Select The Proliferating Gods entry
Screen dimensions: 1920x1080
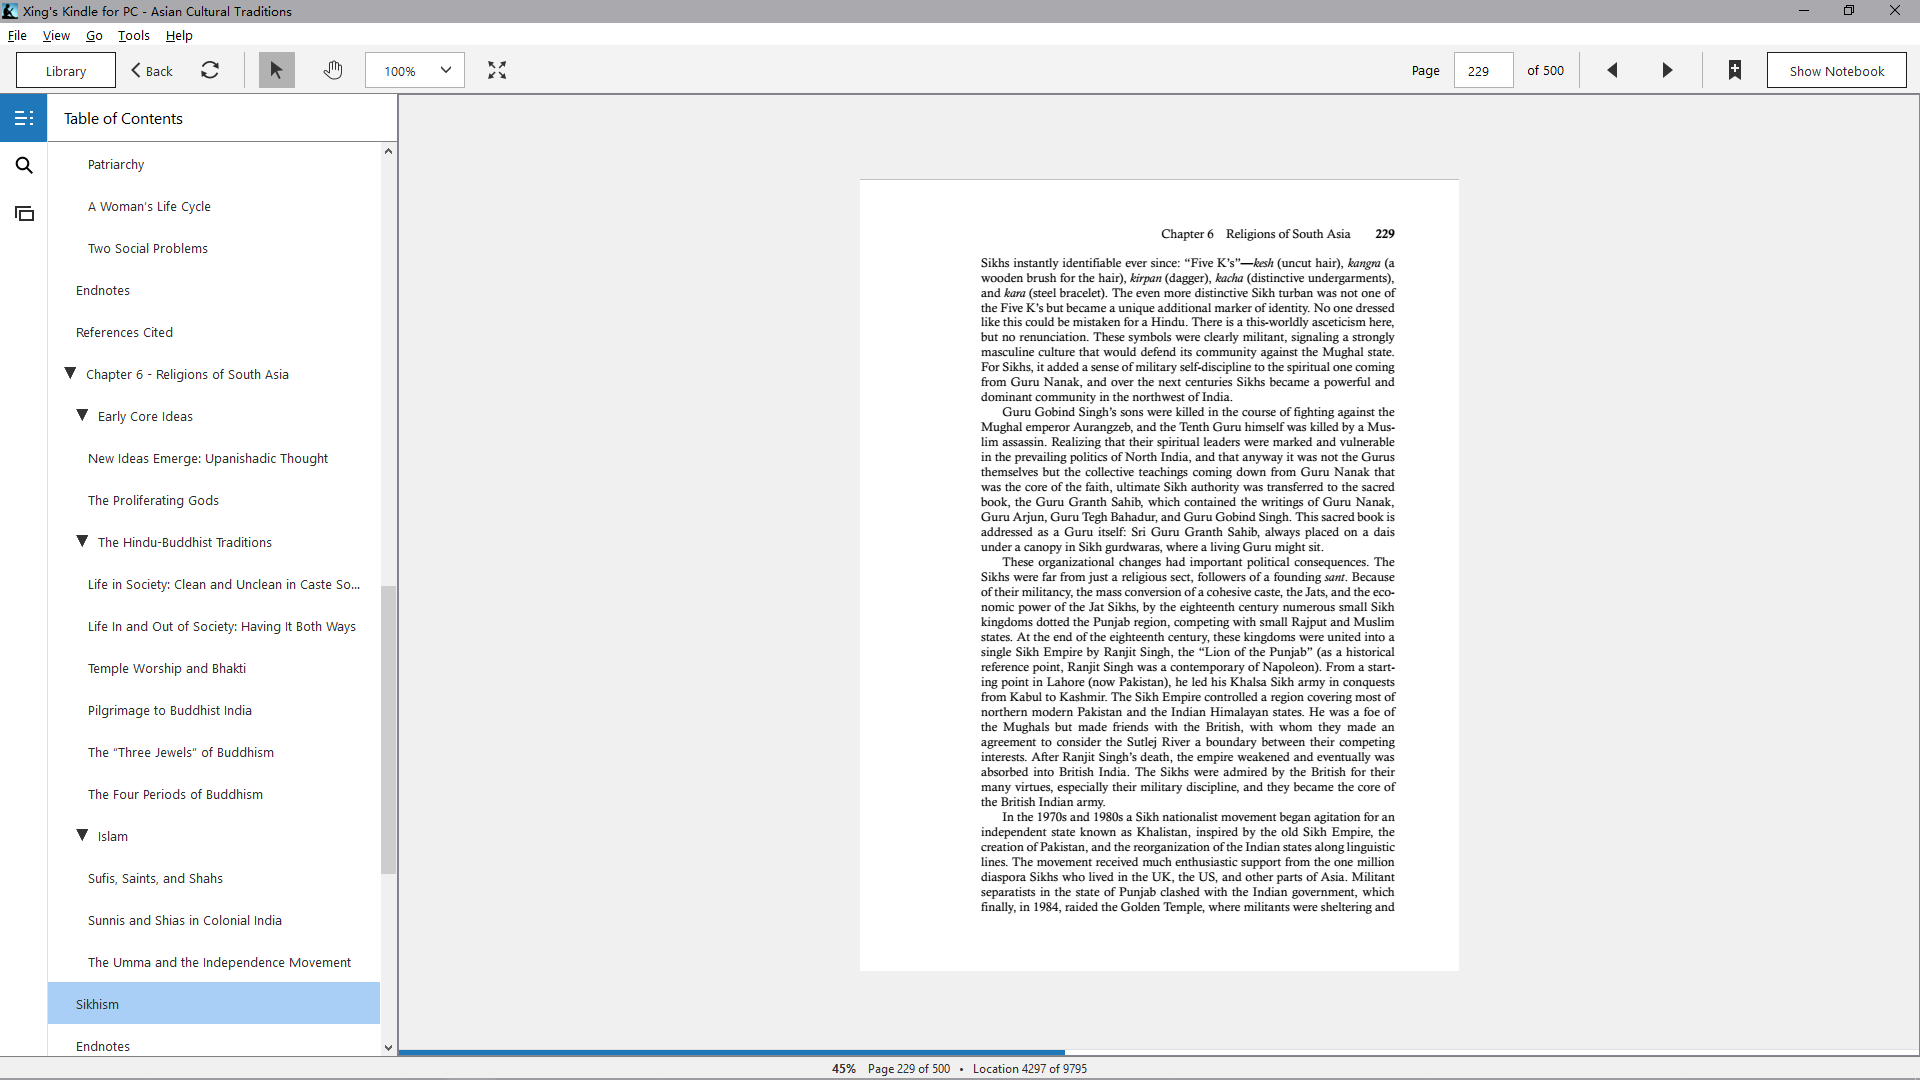pos(153,500)
